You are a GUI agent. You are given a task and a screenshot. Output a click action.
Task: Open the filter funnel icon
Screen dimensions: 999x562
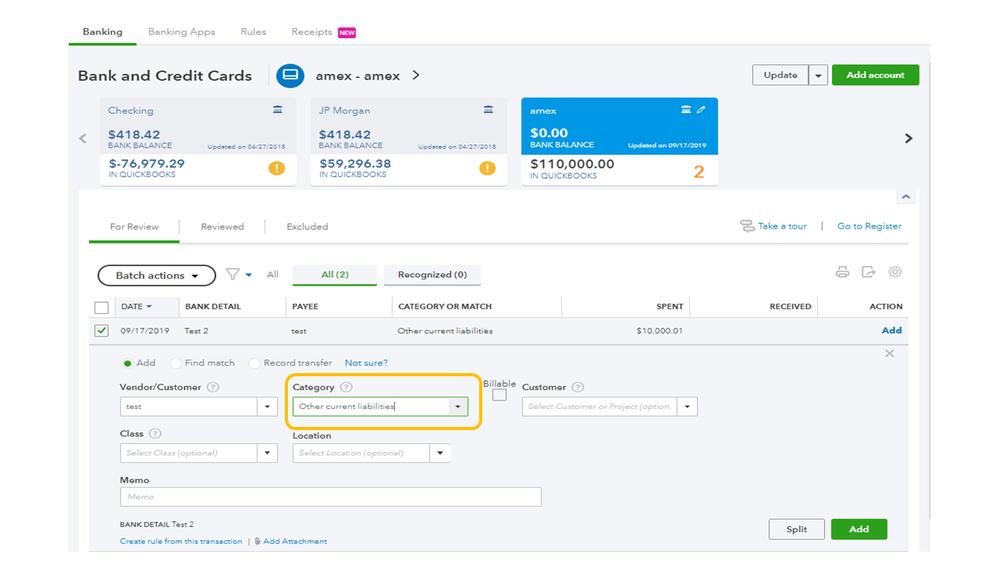(x=233, y=274)
